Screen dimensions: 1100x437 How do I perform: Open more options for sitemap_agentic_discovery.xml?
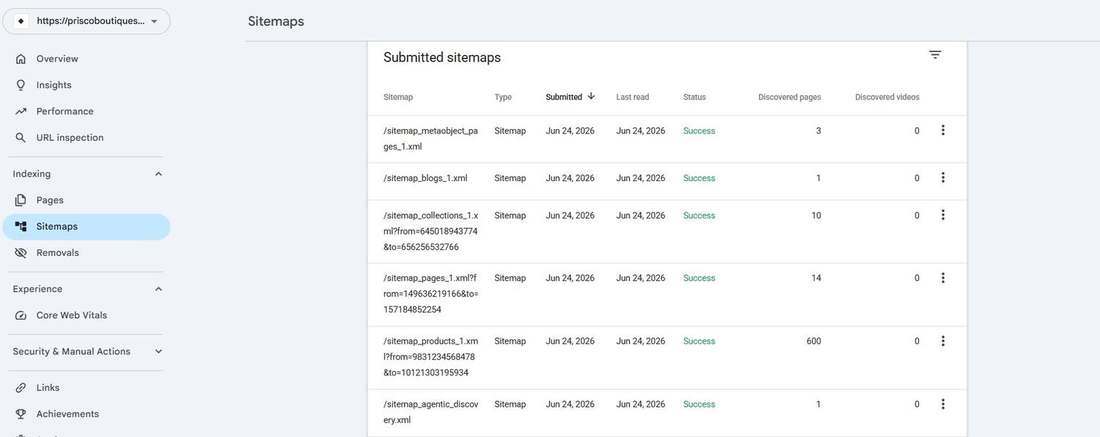click(942, 404)
